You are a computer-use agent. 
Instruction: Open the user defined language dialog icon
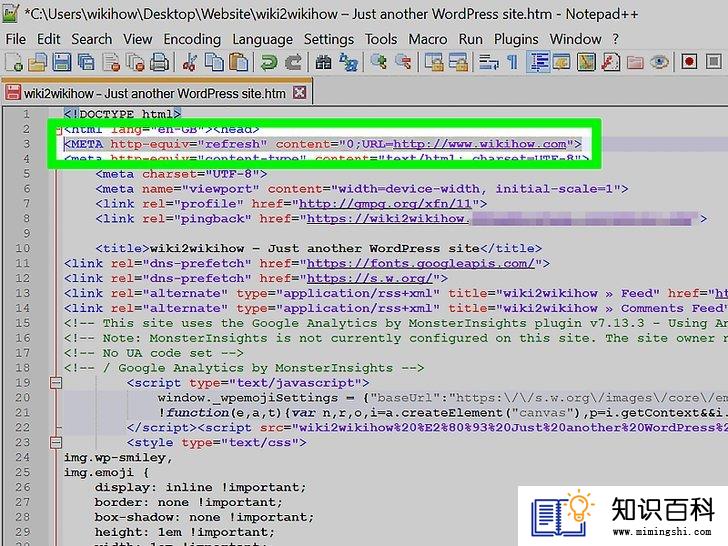pyautogui.click(x=561, y=62)
